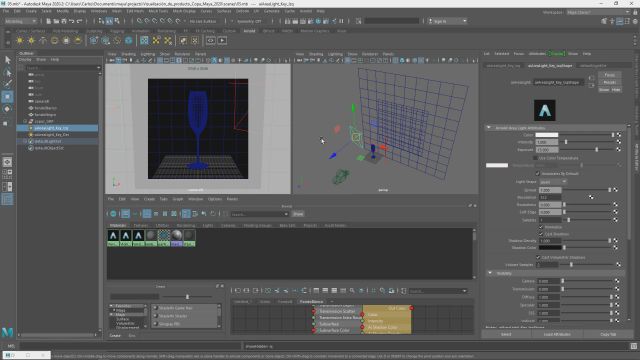640x360 pixels.
Task: Click the map button next to Exposure attribute
Action: [x=619, y=150]
